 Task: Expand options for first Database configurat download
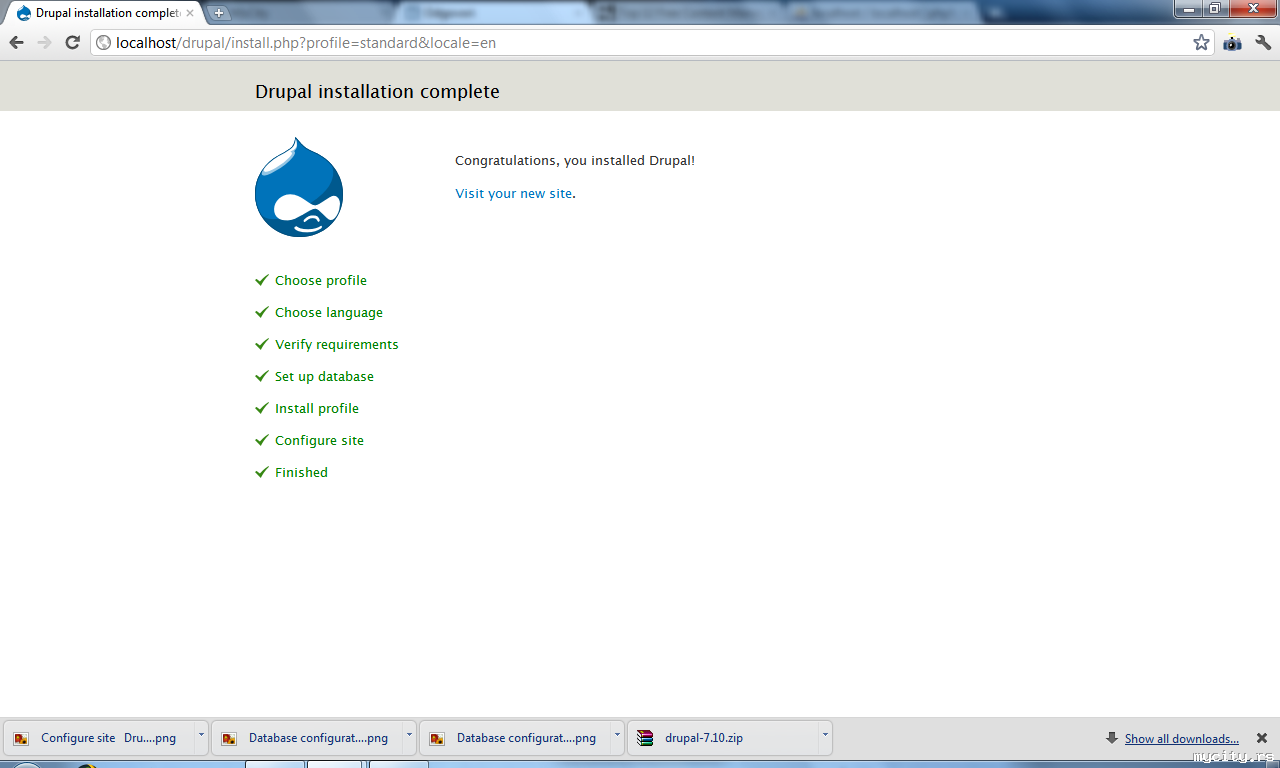pos(409,738)
